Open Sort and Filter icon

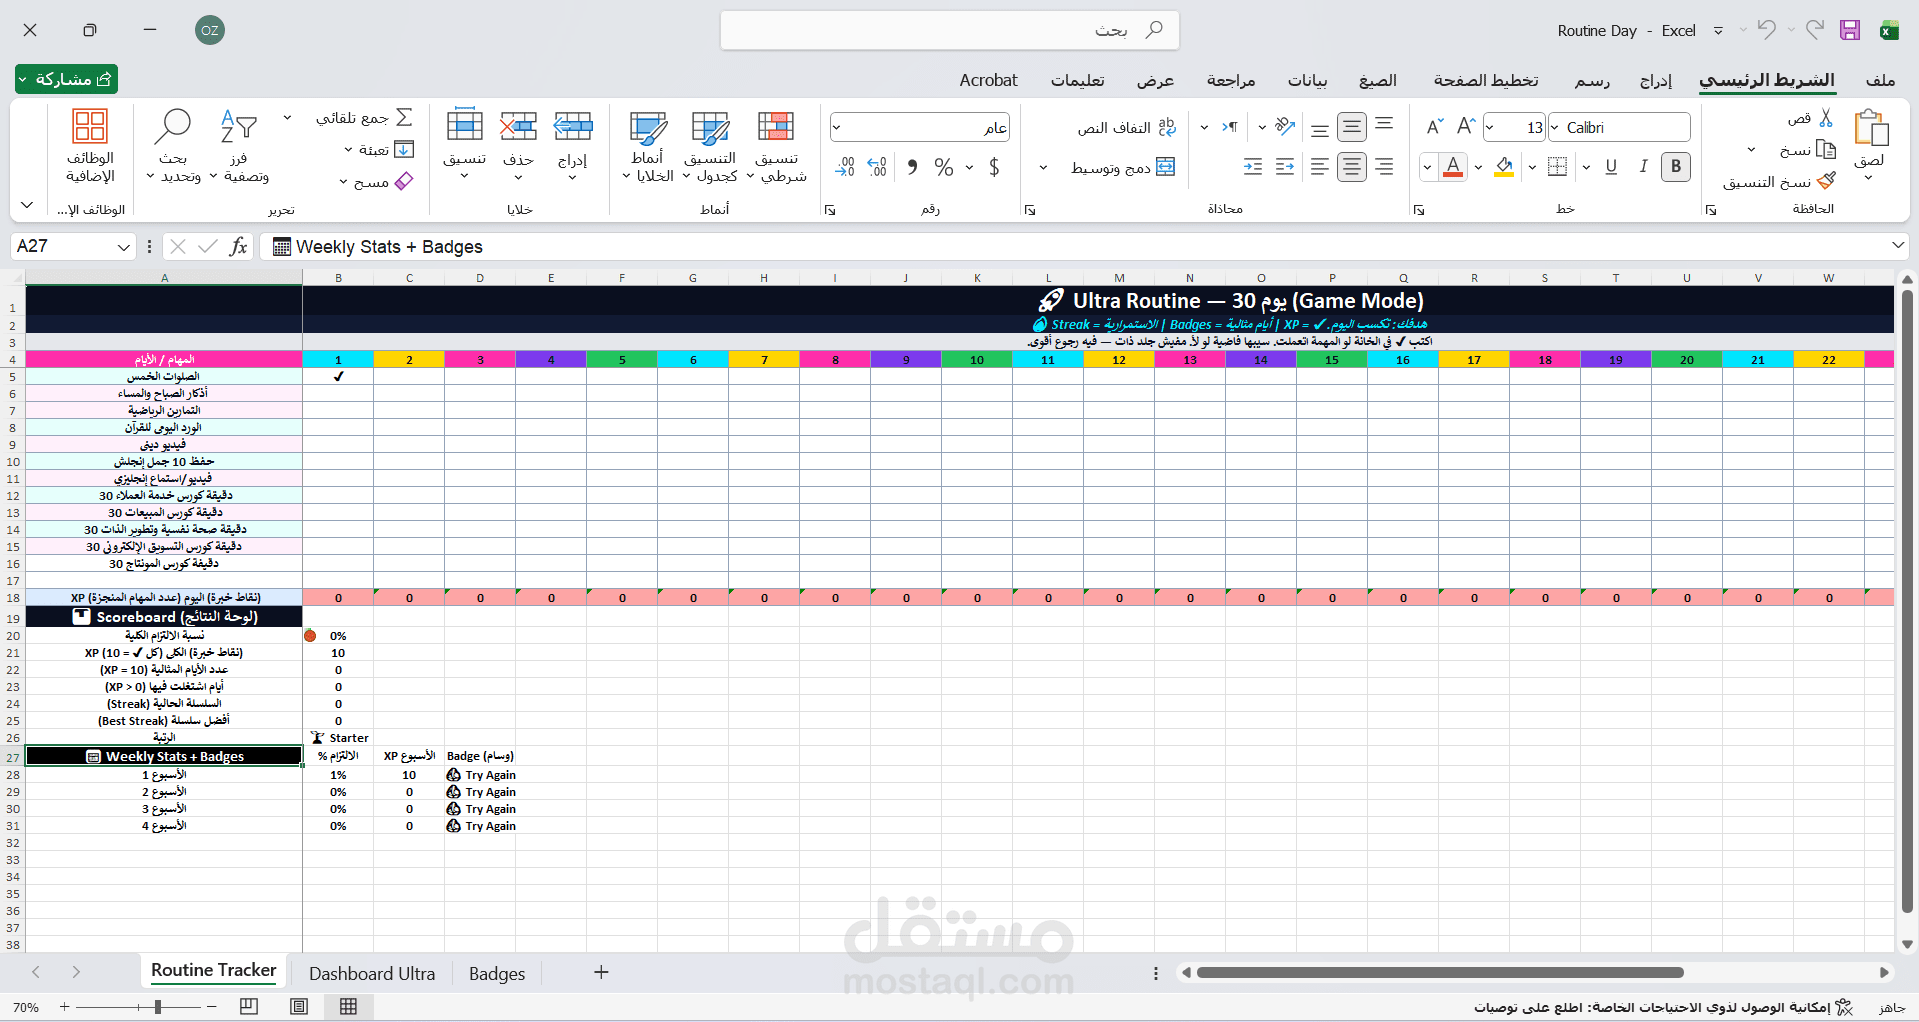coord(238,126)
